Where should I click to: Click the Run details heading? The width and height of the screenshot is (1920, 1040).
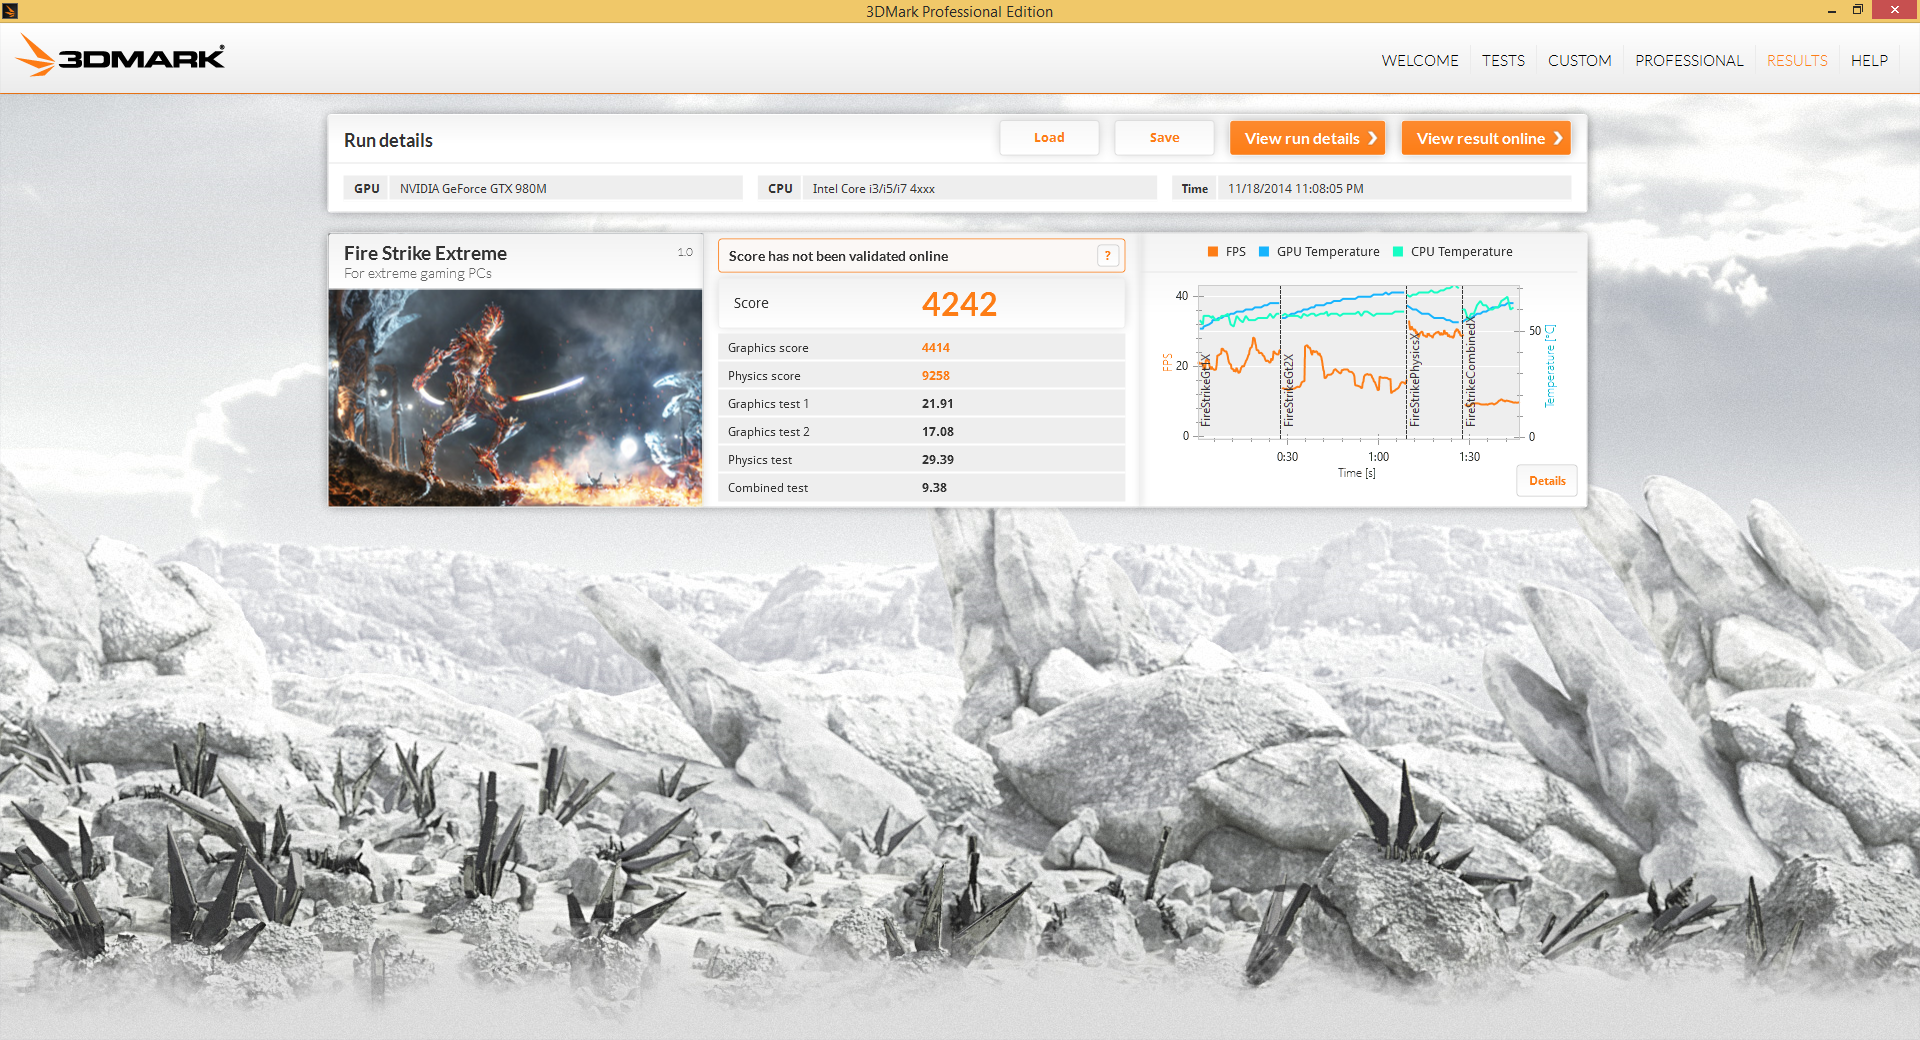tap(388, 141)
